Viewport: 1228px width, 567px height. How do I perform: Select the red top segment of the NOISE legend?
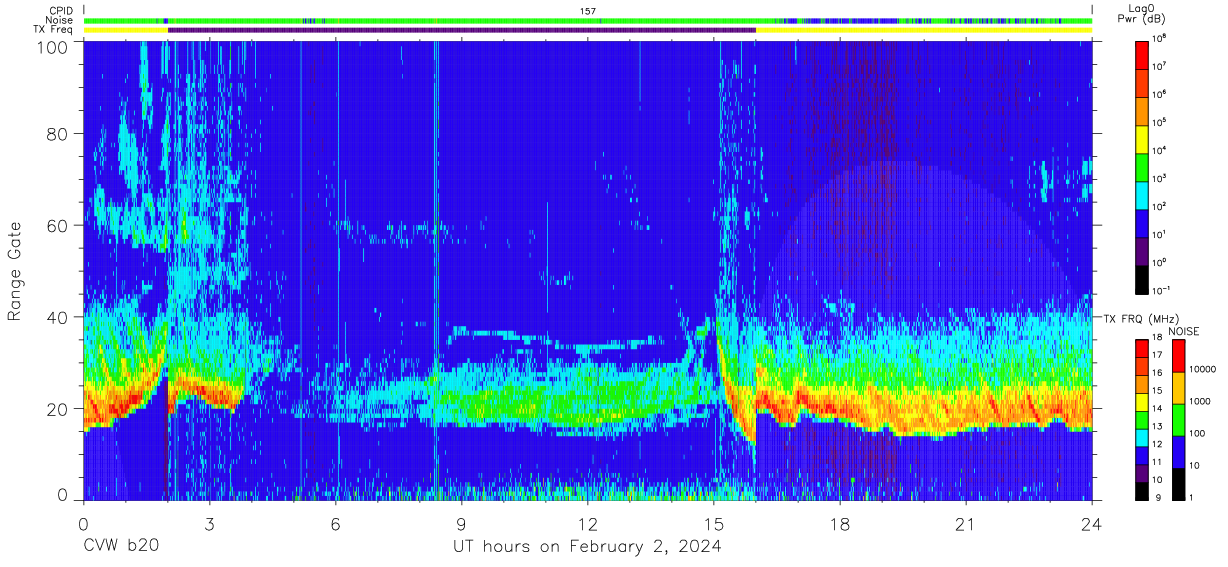coord(1177,356)
